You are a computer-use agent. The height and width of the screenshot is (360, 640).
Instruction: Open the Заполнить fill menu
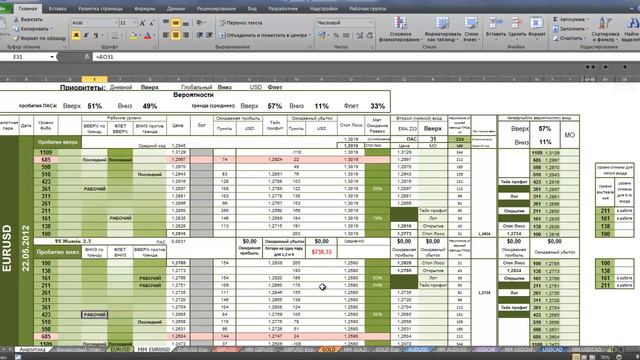[570, 29]
